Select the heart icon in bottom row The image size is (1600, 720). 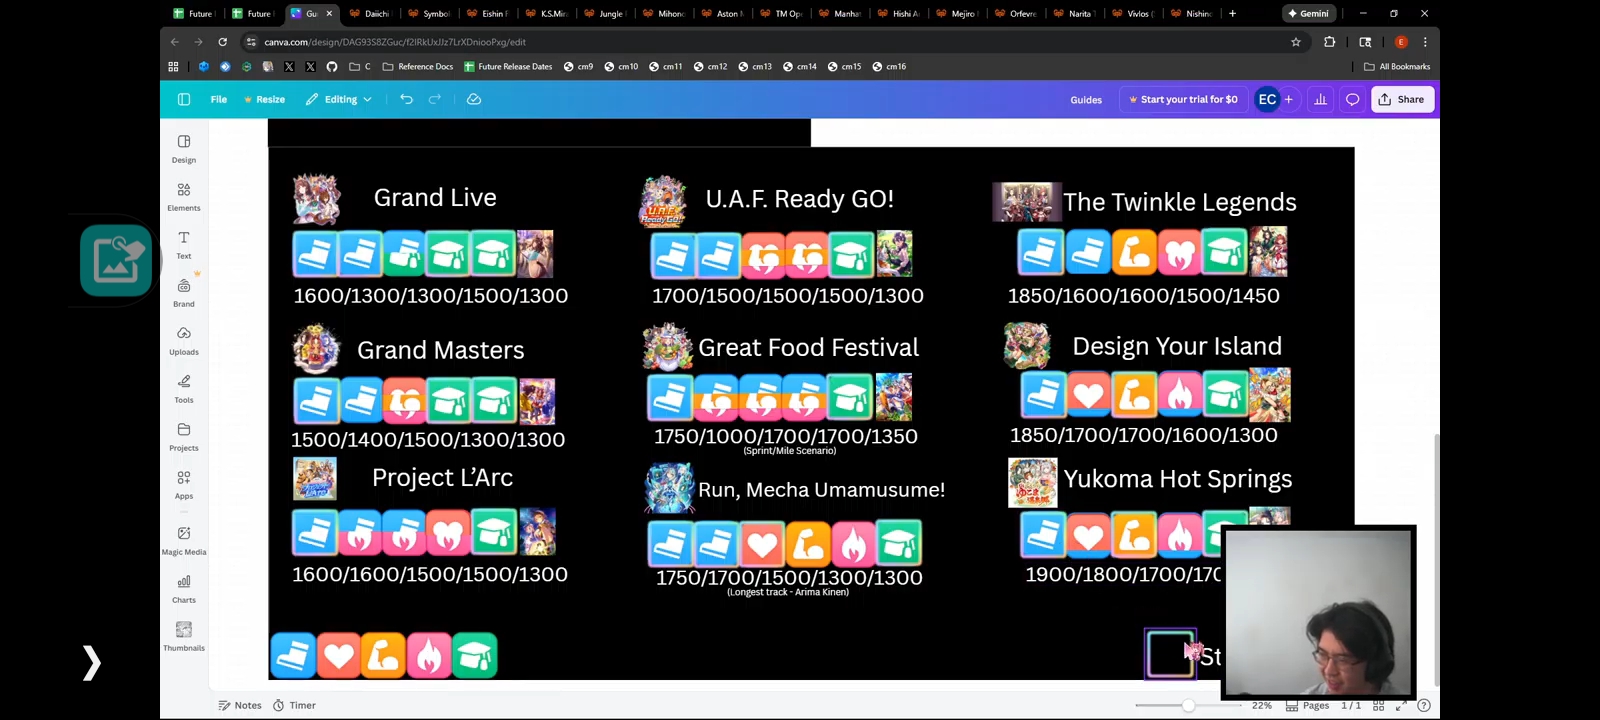pyautogui.click(x=339, y=656)
